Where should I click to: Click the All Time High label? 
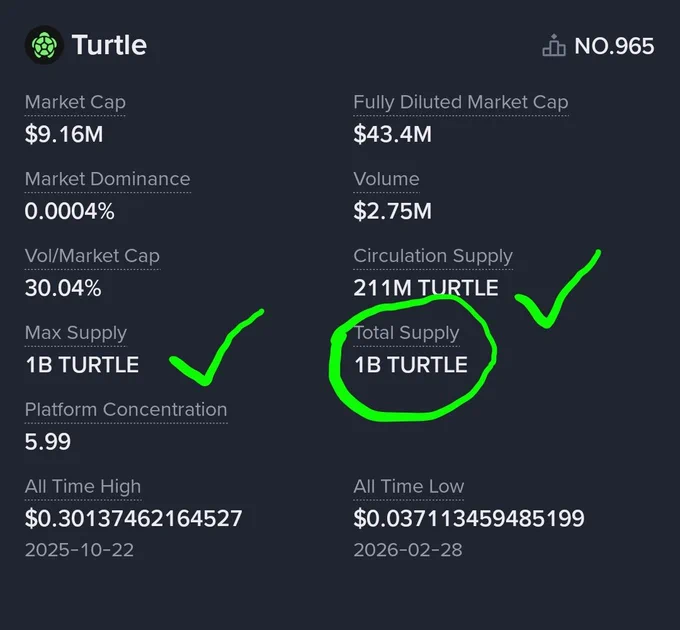click(83, 486)
